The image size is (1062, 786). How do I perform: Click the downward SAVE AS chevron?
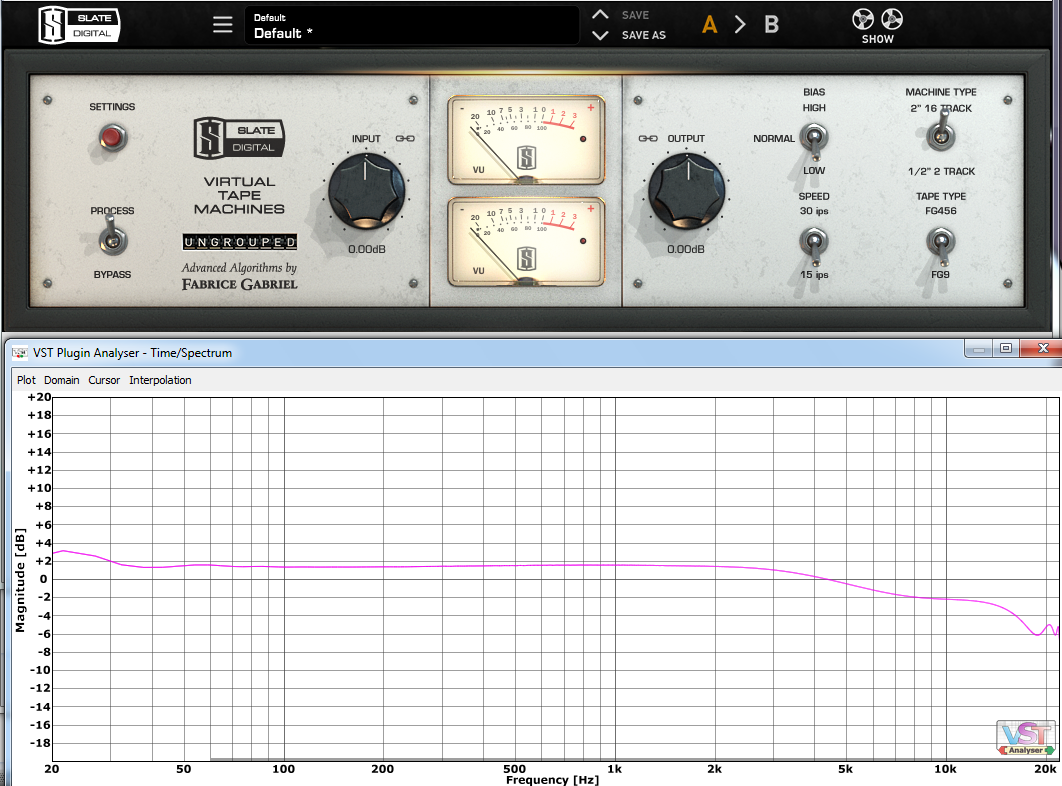click(x=600, y=34)
